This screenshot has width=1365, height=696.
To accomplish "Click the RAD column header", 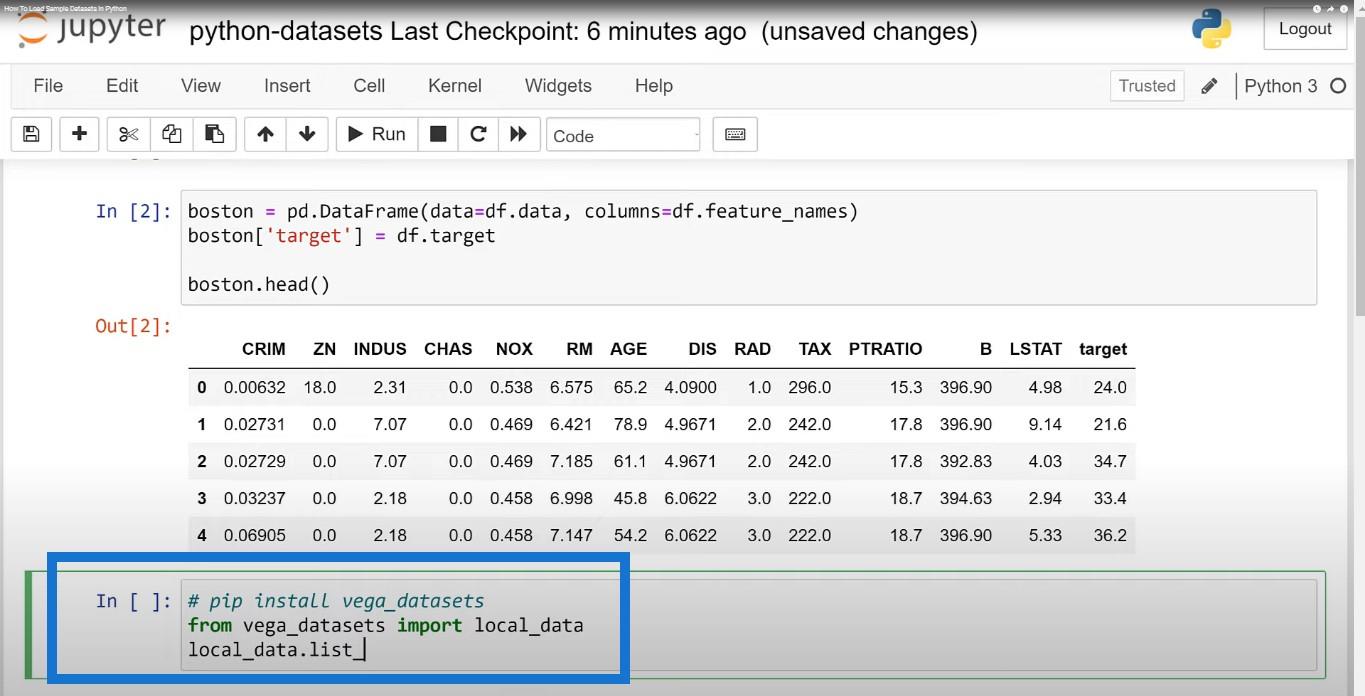I will pos(752,349).
